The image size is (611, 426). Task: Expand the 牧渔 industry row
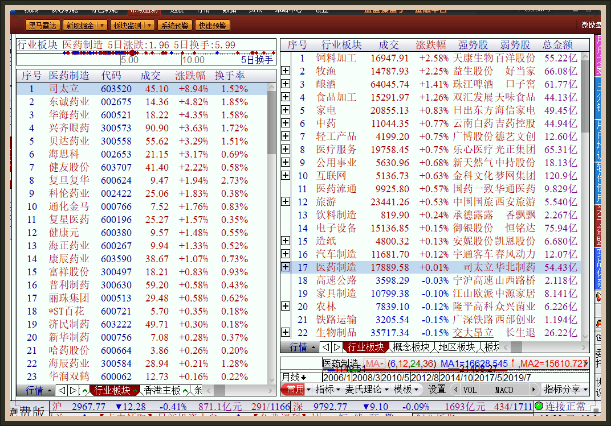click(286, 71)
